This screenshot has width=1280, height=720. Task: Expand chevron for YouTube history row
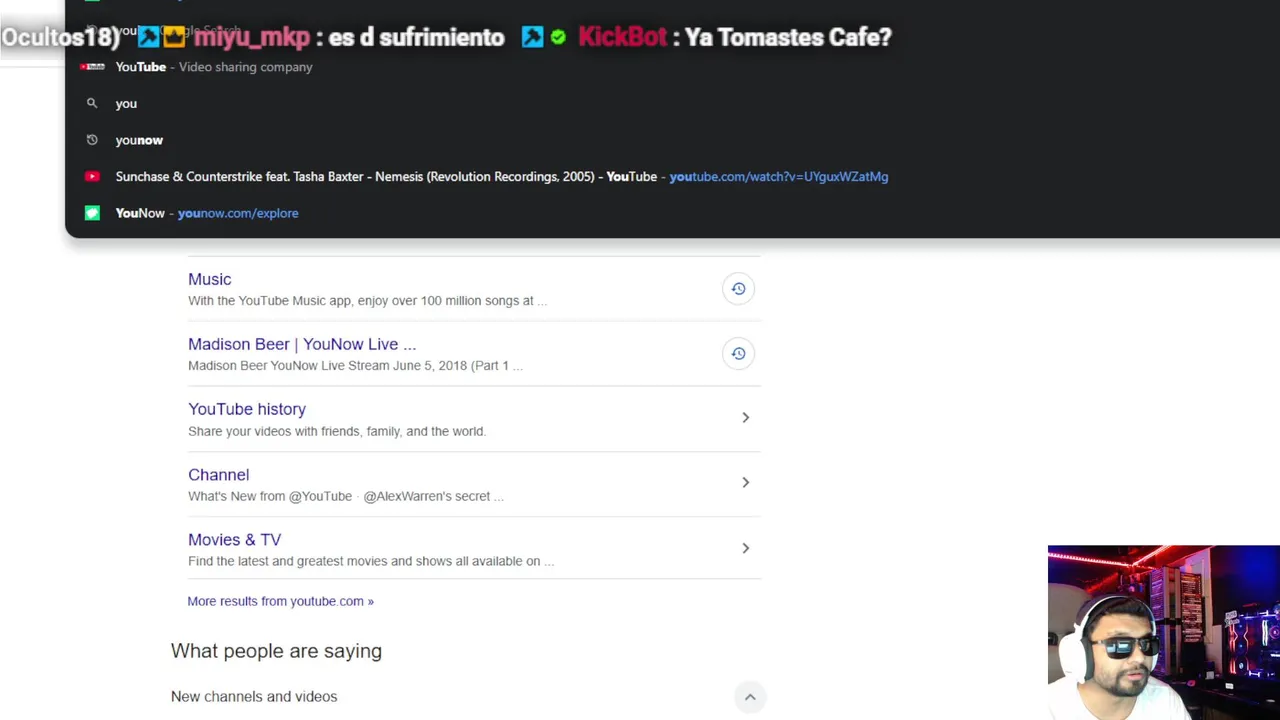745,417
